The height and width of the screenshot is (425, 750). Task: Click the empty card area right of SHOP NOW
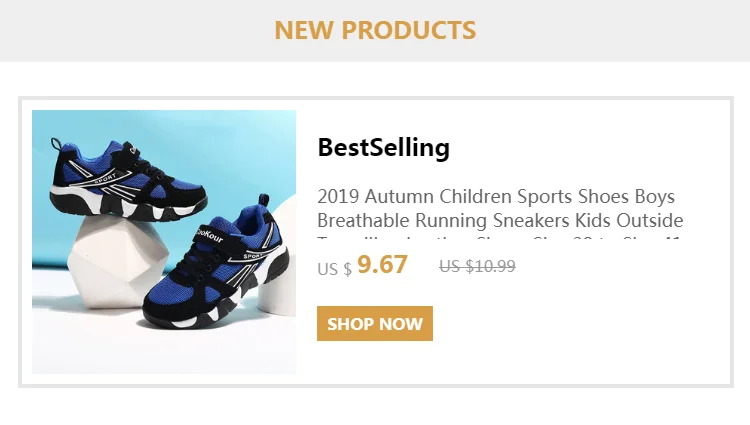(580, 324)
